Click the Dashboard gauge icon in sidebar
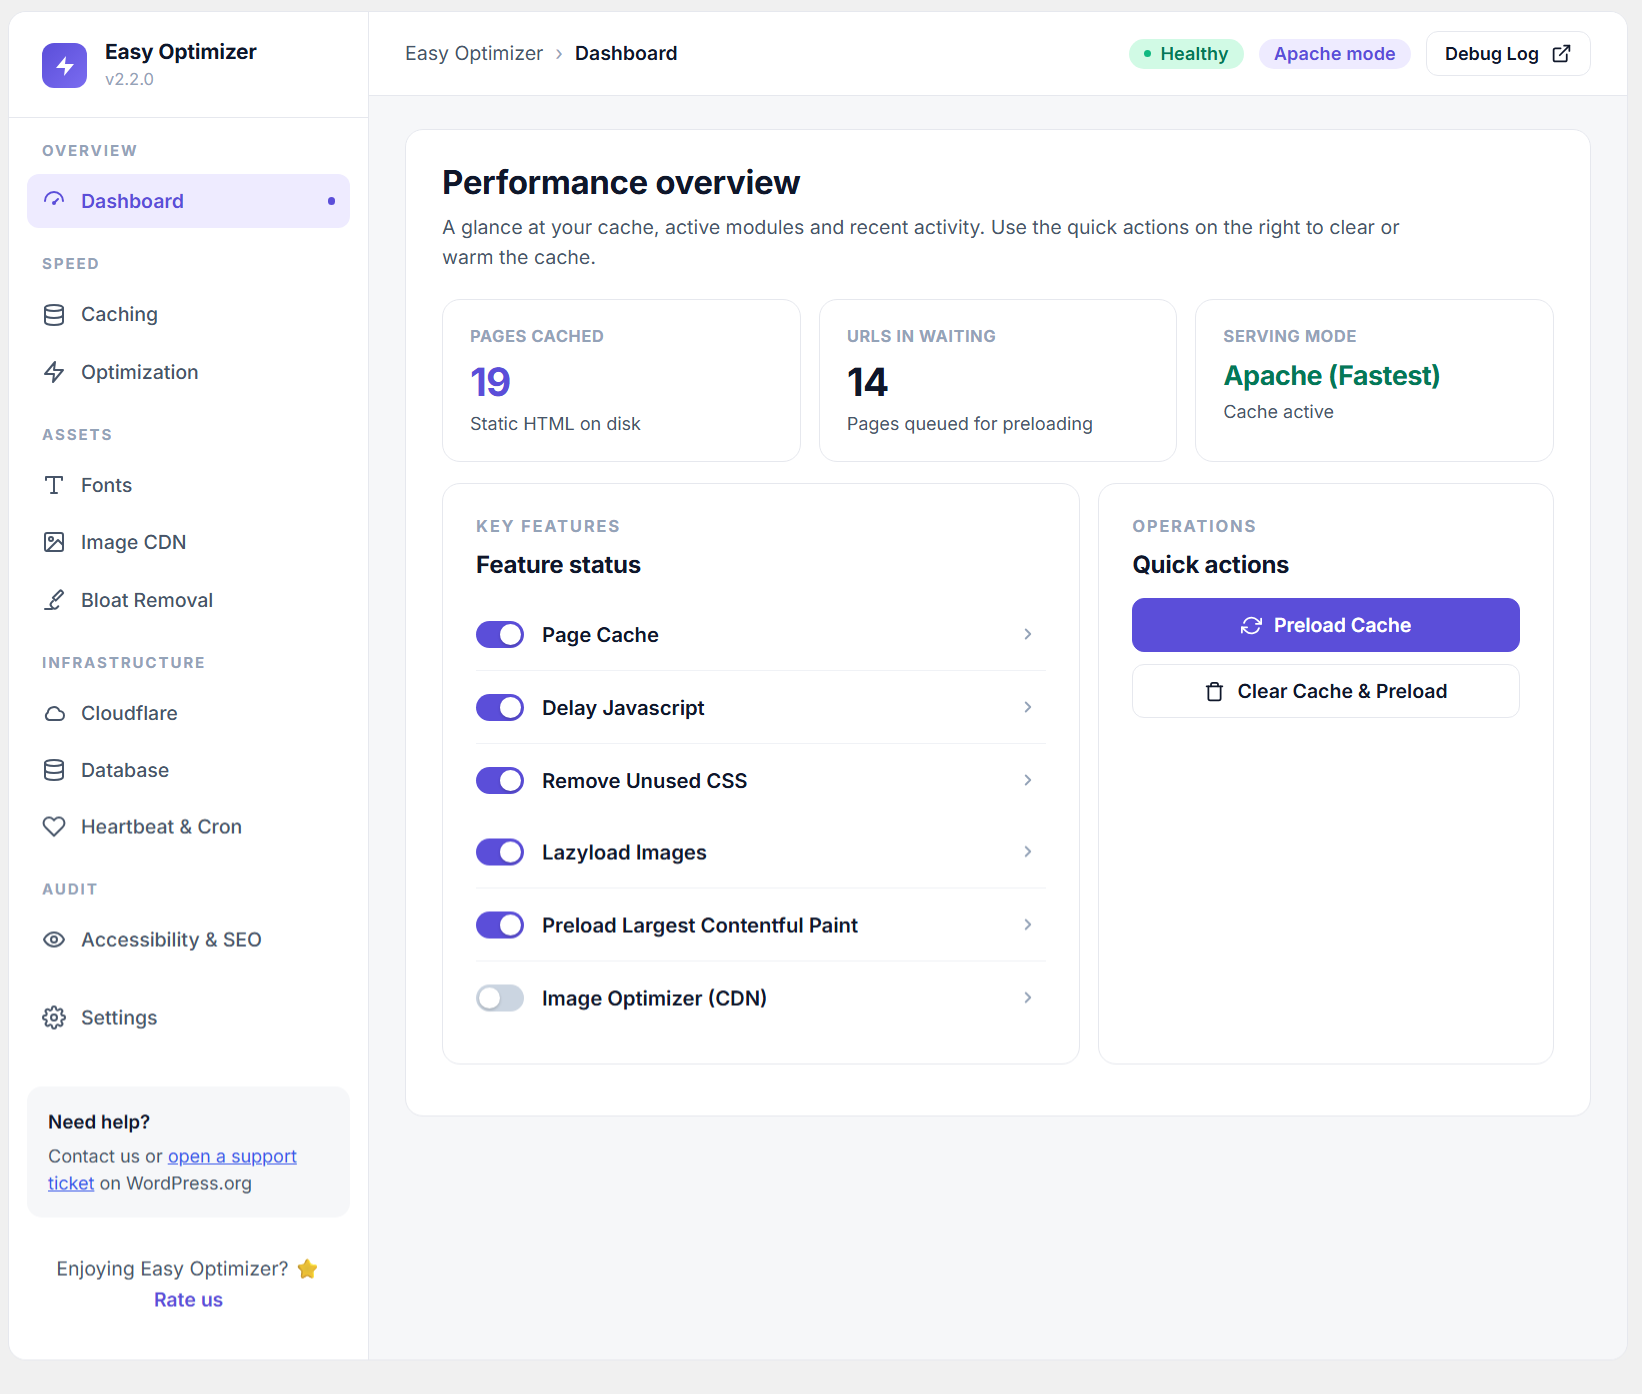 54,200
